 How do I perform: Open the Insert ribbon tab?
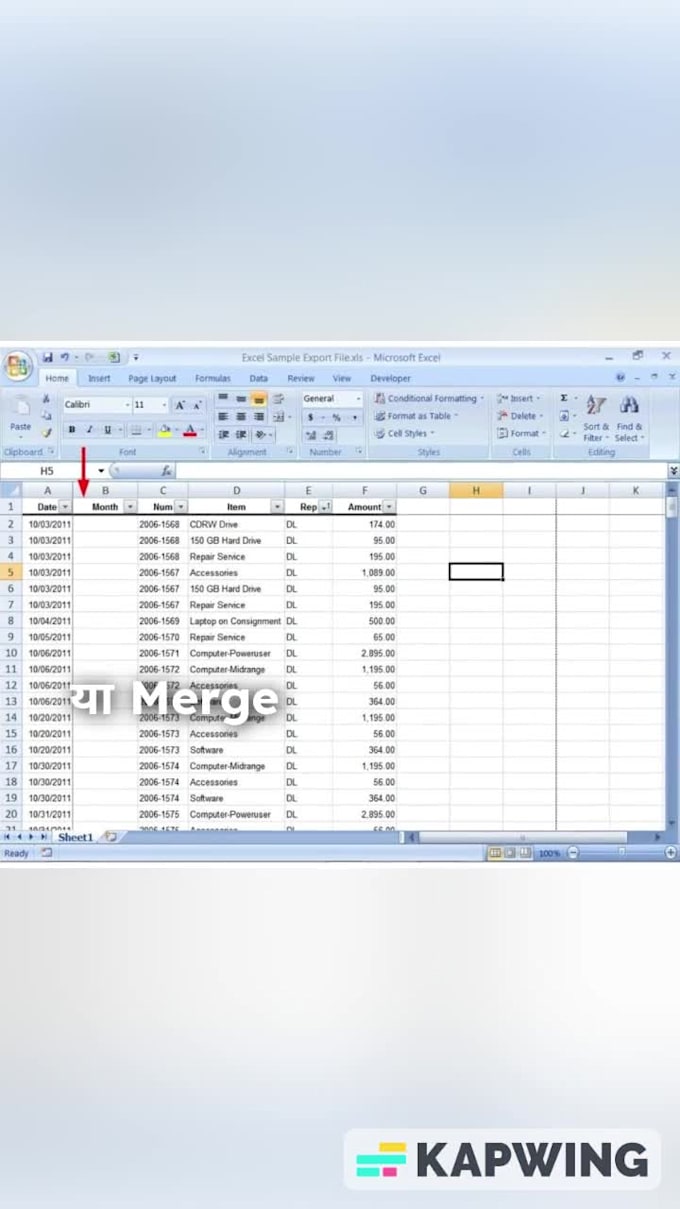(99, 378)
